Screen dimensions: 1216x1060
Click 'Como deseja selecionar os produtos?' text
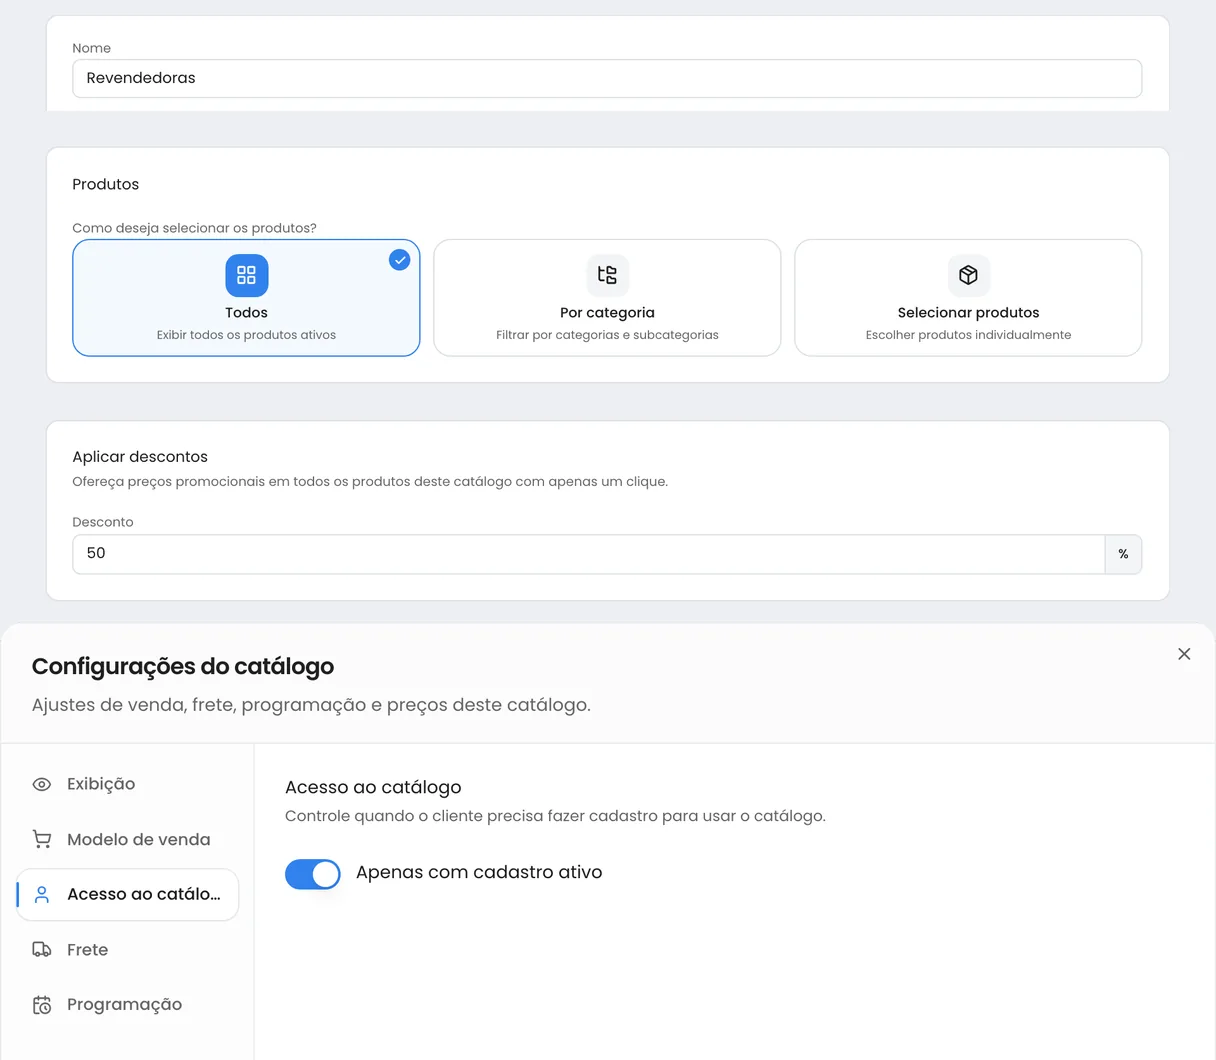(x=194, y=228)
